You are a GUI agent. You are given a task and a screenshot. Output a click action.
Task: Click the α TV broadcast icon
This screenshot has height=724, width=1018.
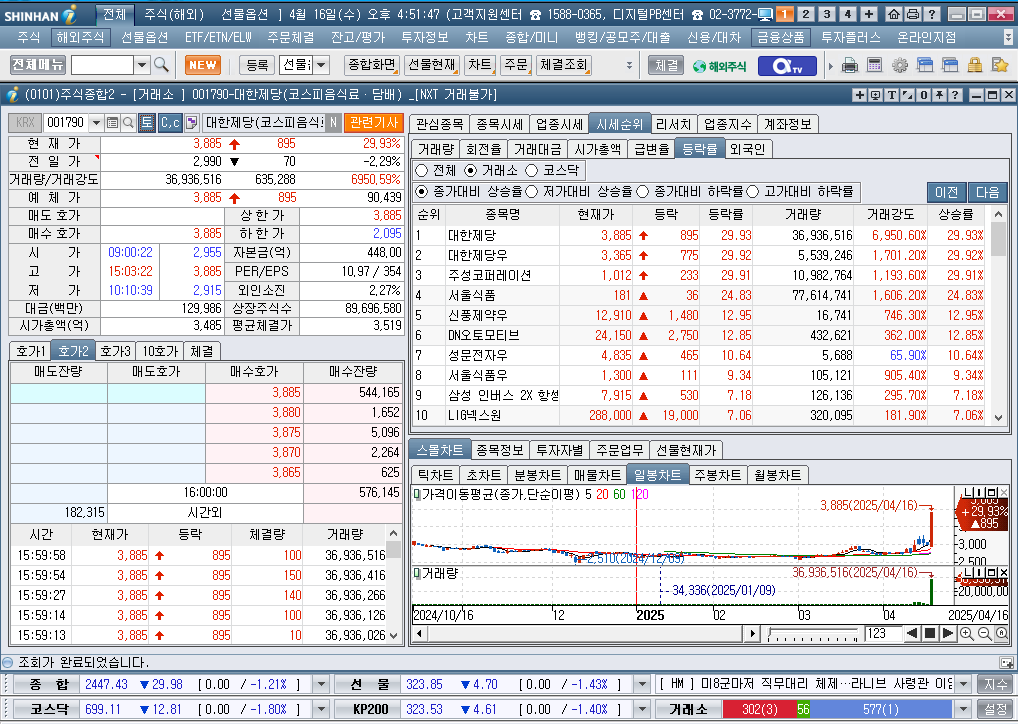[x=787, y=66]
